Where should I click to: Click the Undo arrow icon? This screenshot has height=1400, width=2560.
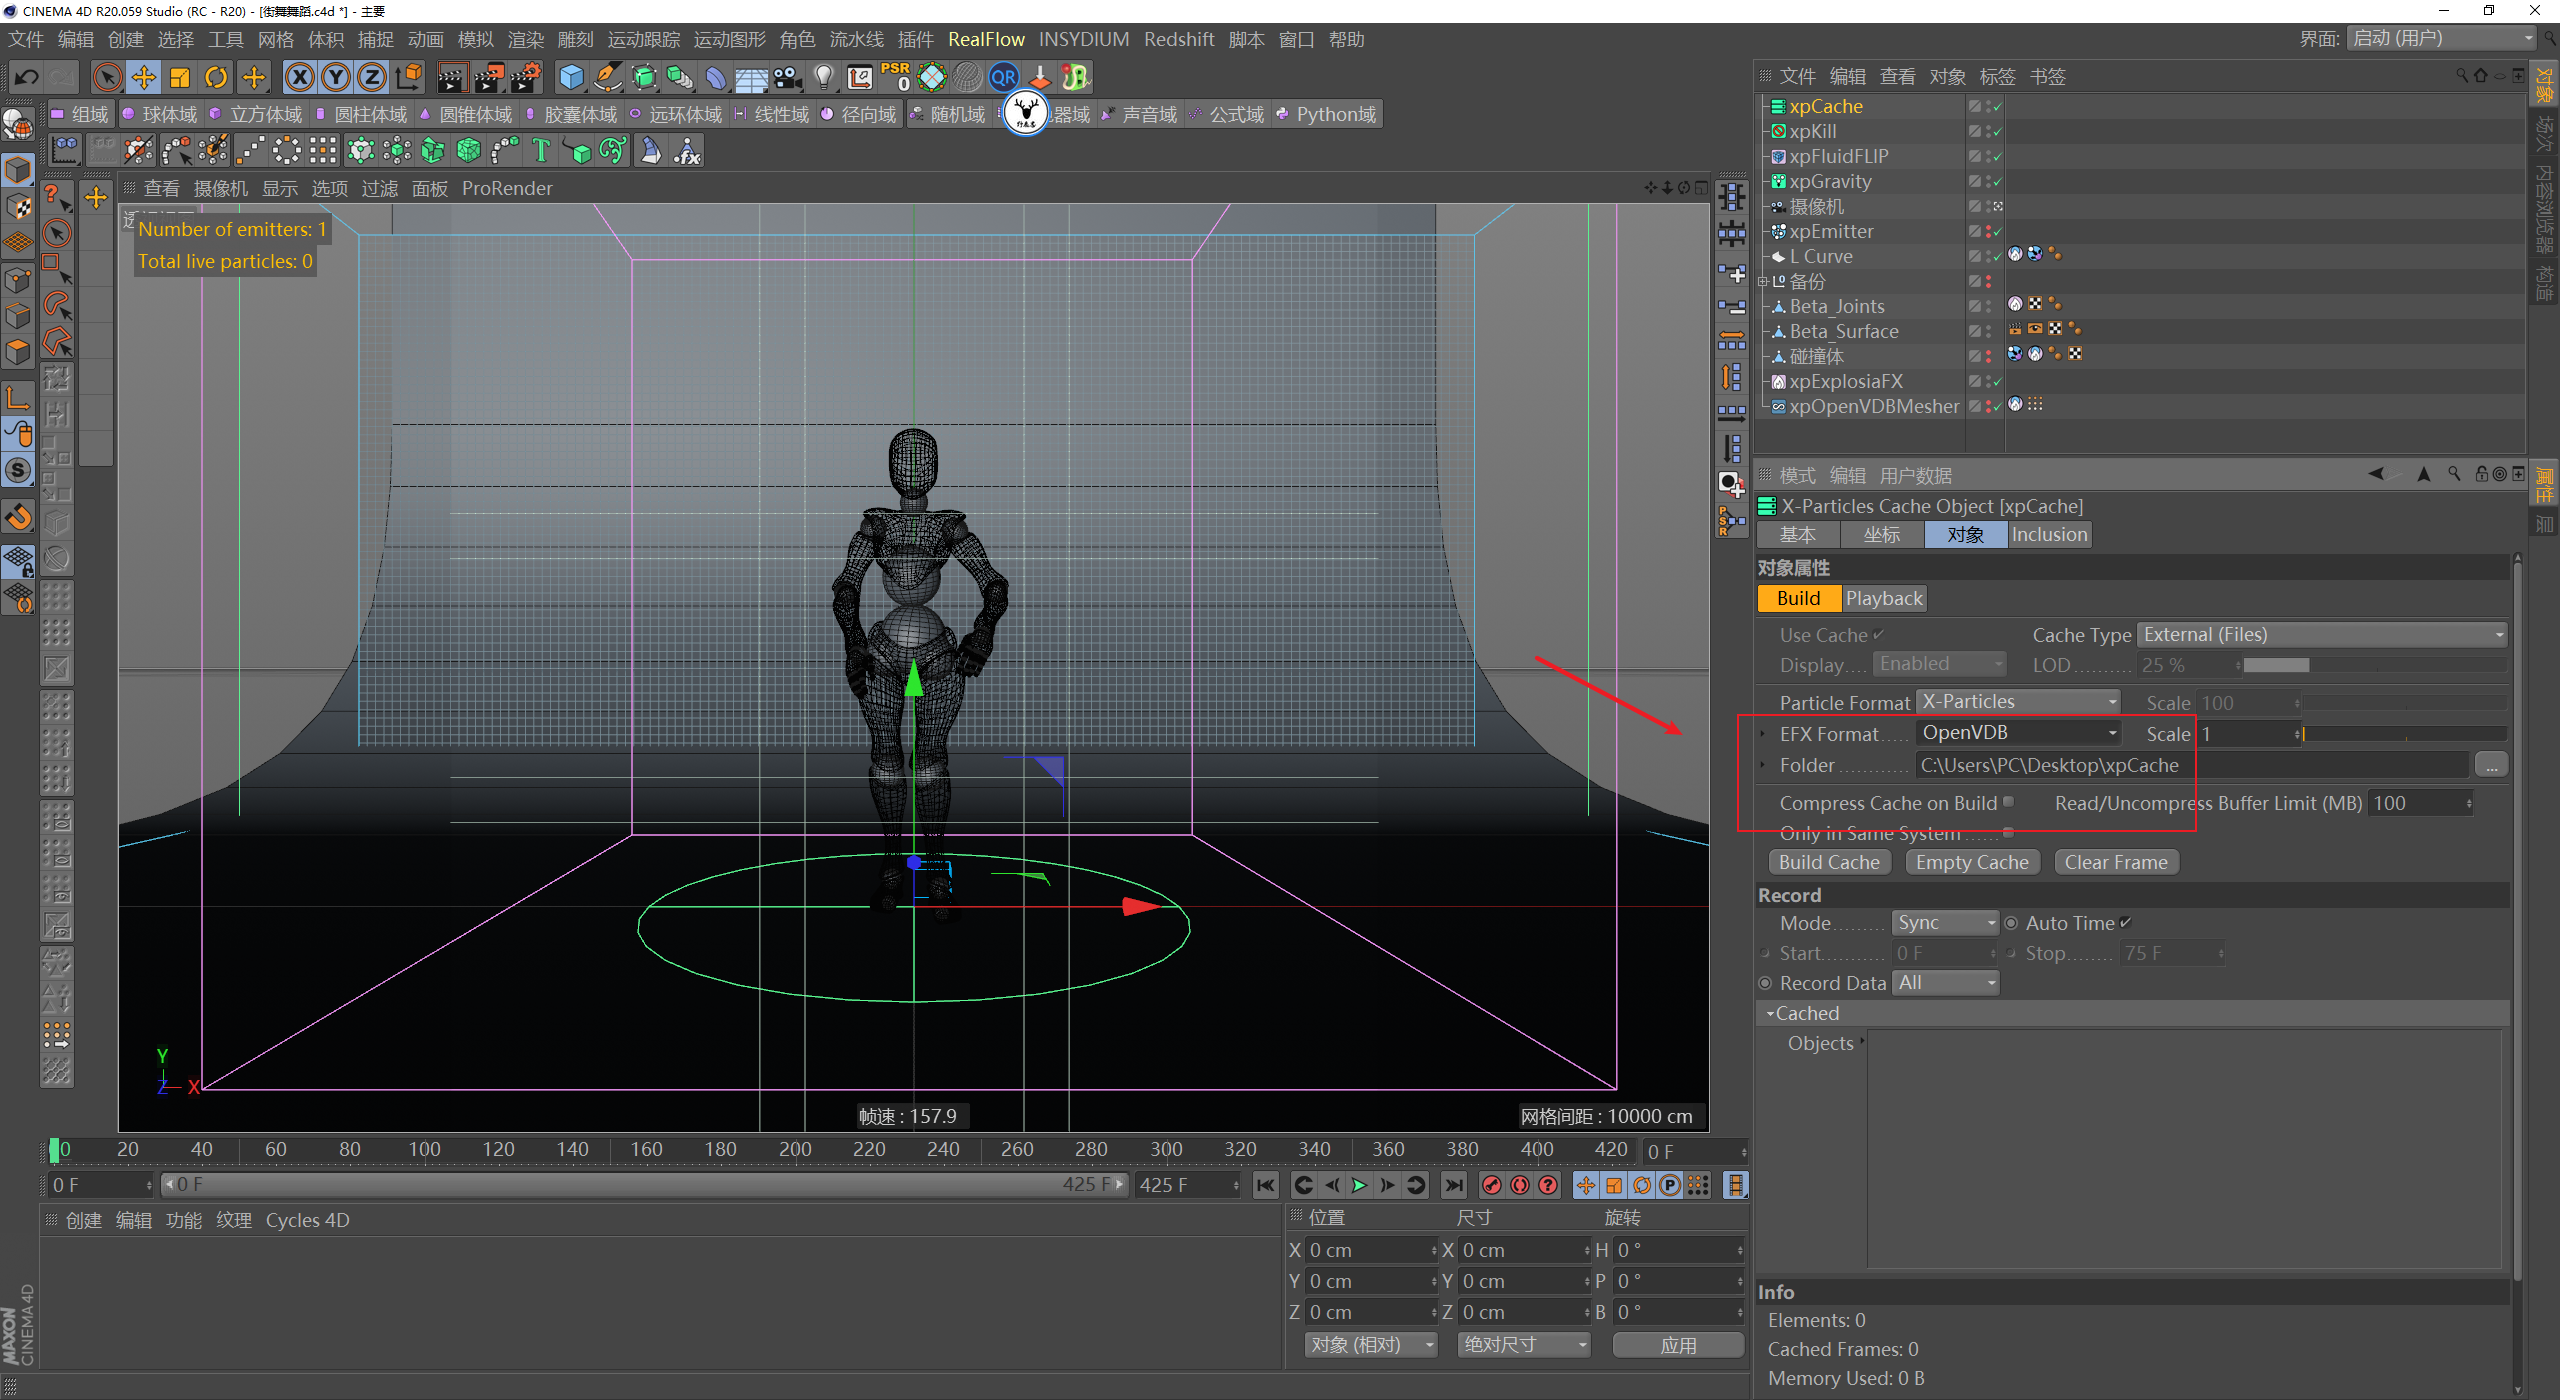click(27, 77)
